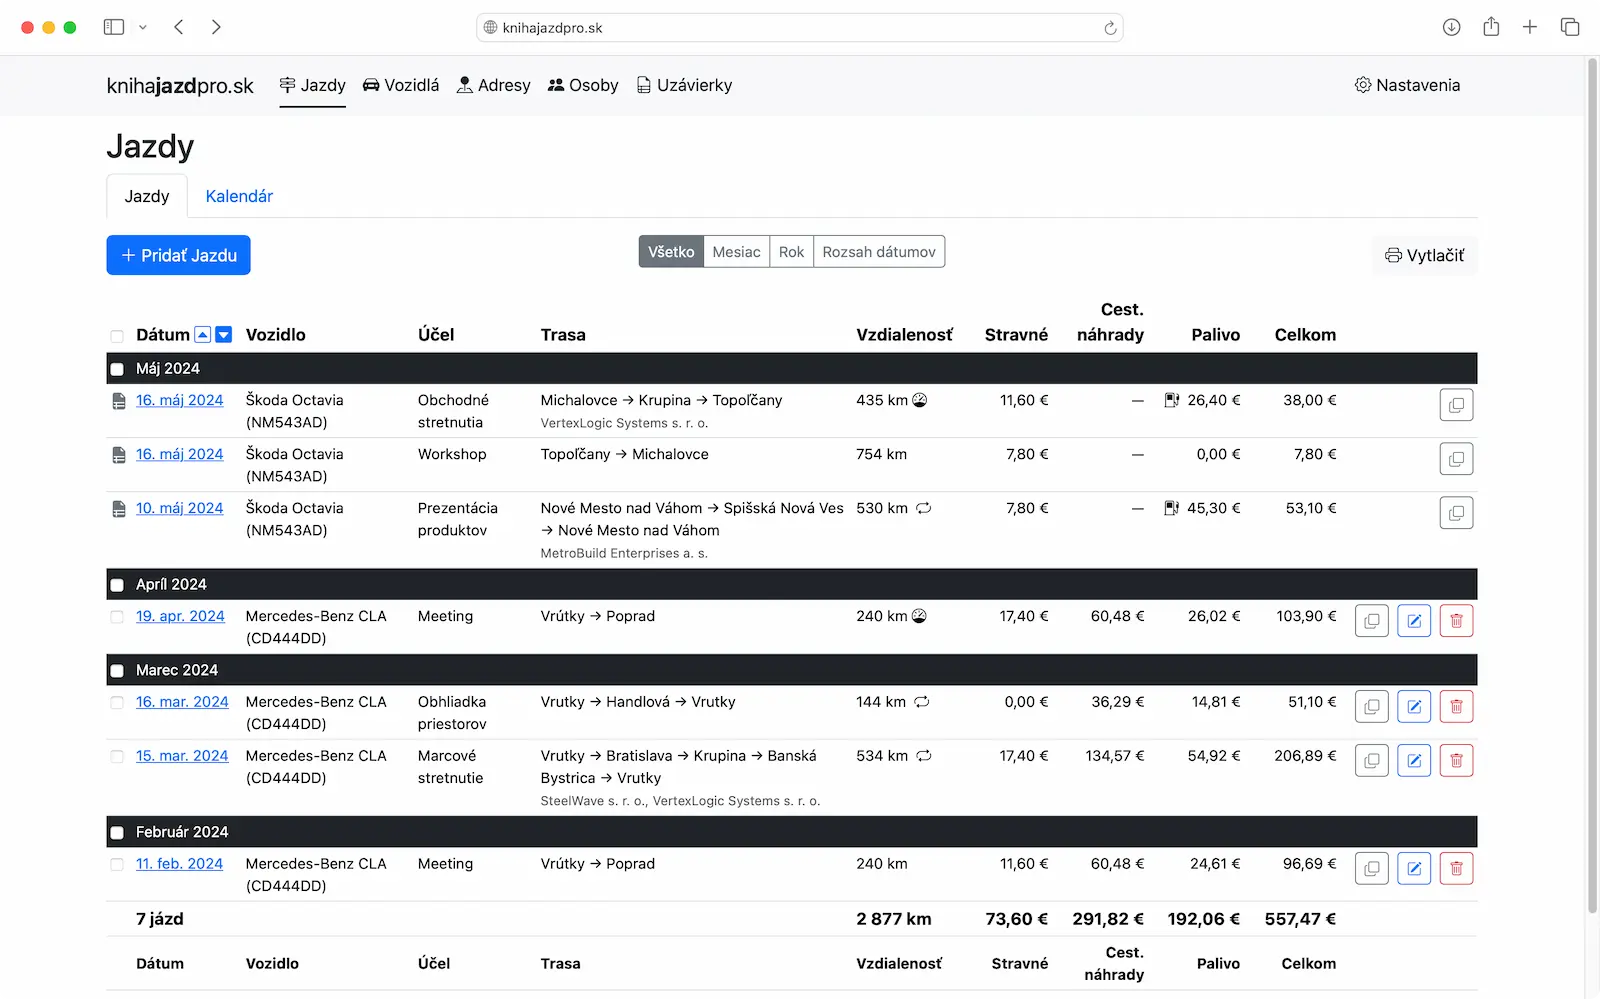Click the page vertical scrollbar
The height and width of the screenshot is (999, 1600).
(1593, 485)
